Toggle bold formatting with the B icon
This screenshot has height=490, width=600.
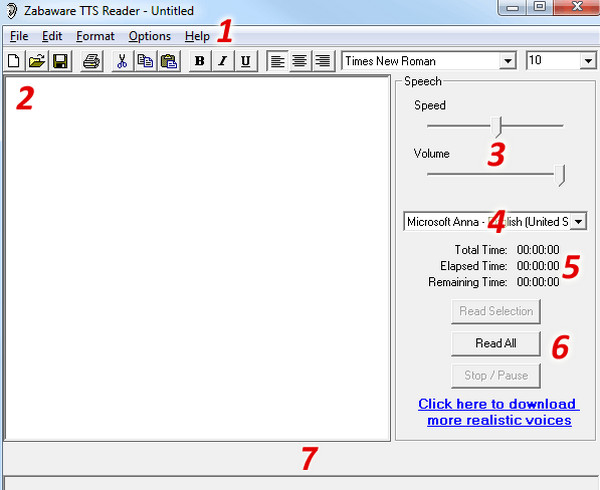[x=200, y=61]
